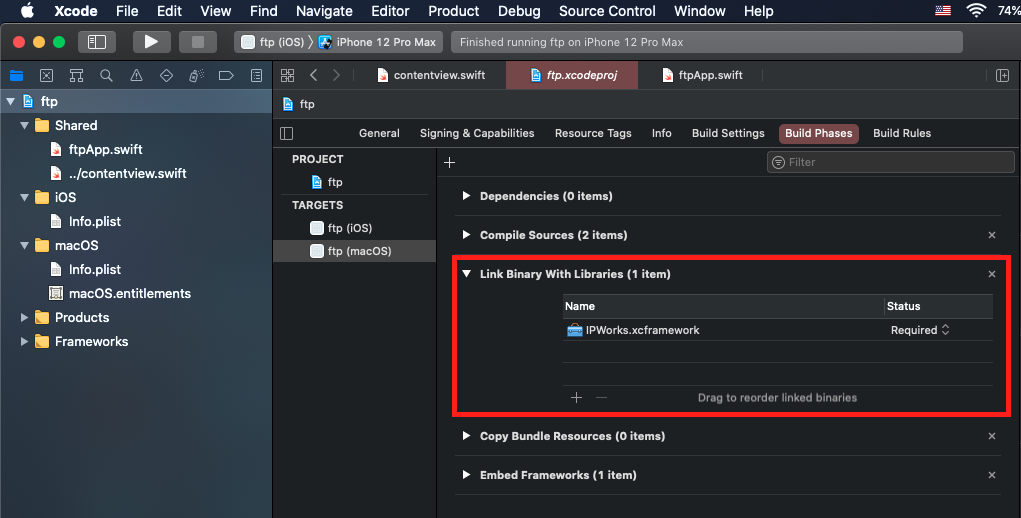Switch to Signing & Capabilities tab
1021x518 pixels.
pyautogui.click(x=477, y=133)
